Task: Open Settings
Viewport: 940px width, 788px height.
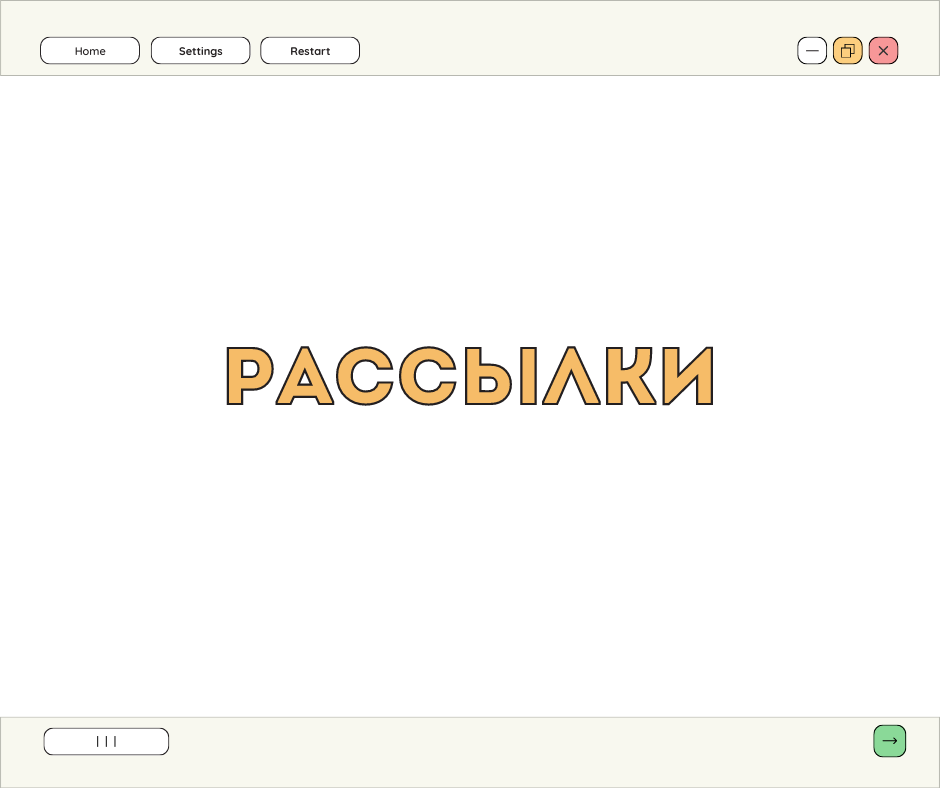Action: 200,51
